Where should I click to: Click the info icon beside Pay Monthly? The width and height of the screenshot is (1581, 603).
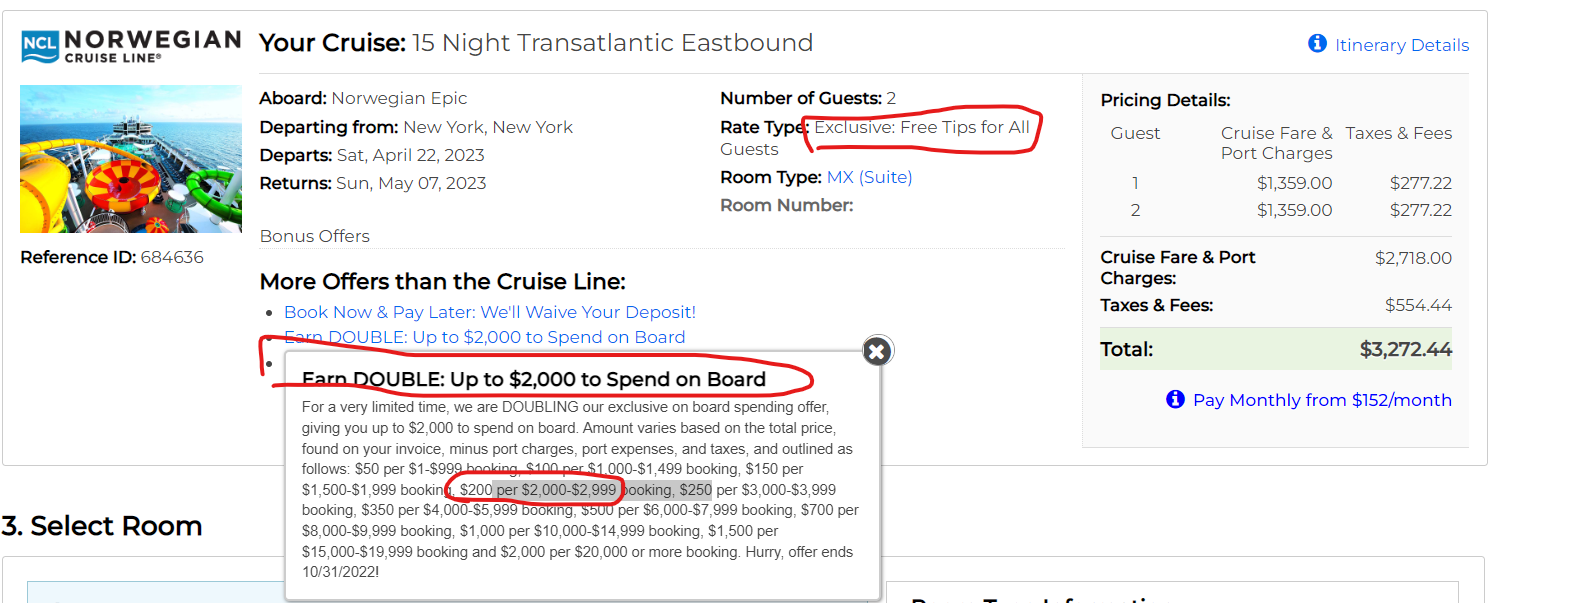click(1175, 399)
